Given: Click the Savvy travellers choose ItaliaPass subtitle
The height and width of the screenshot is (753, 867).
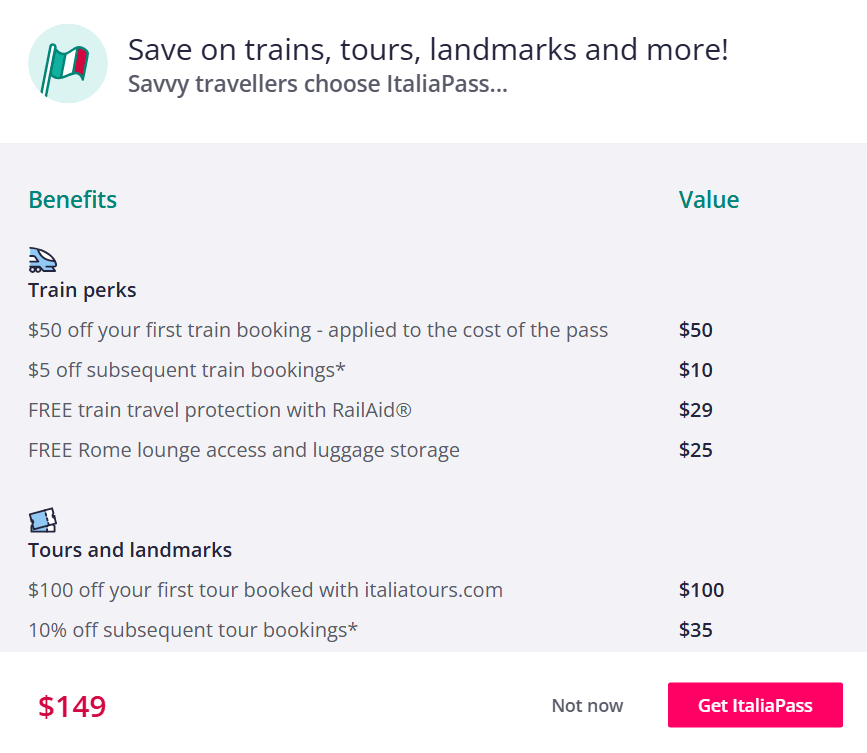Looking at the screenshot, I should pos(318,84).
